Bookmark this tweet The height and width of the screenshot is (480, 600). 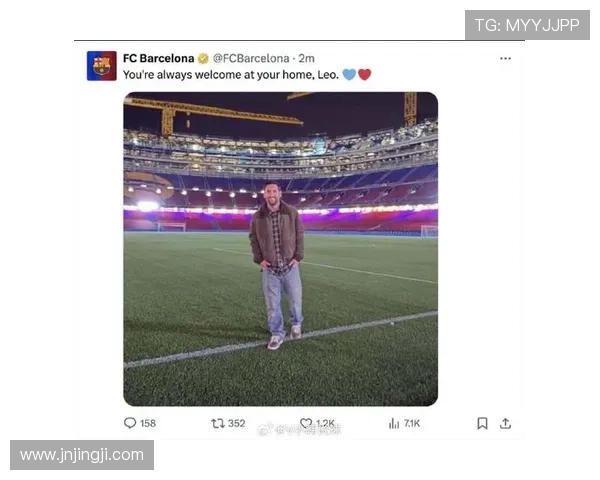(x=482, y=423)
